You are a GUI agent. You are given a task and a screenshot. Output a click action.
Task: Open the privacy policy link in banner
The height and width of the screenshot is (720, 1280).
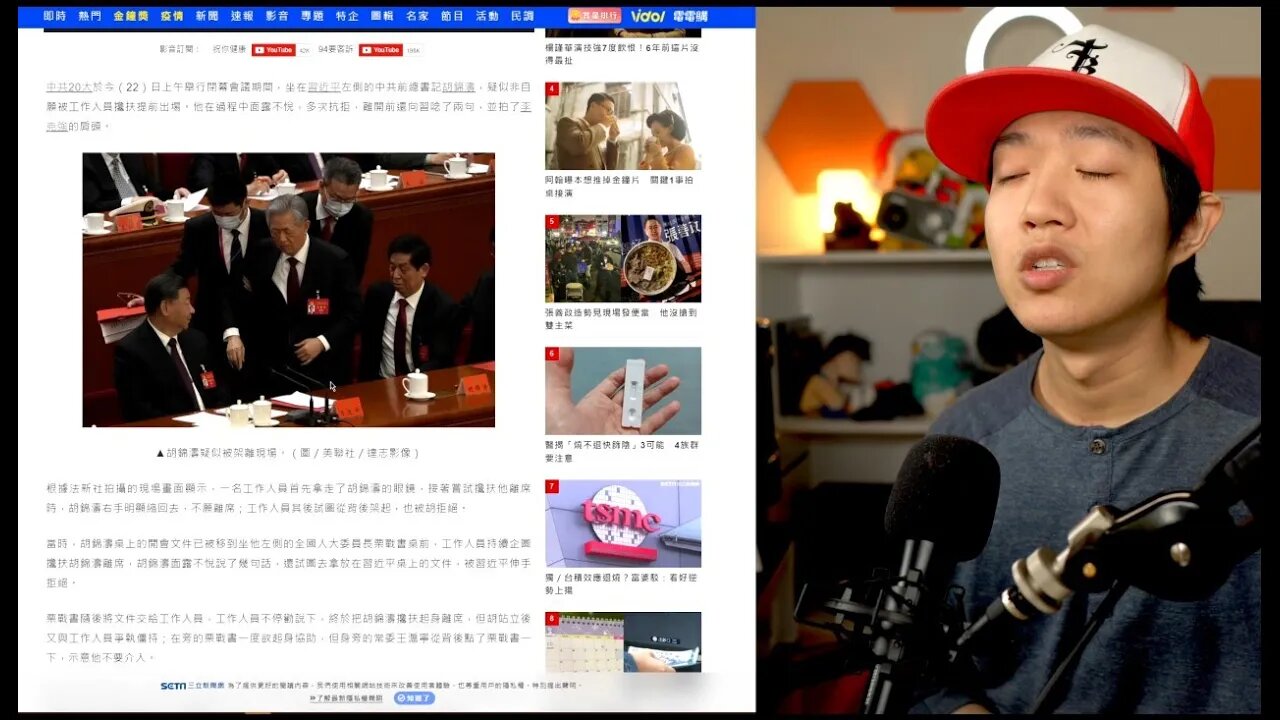pos(348,698)
